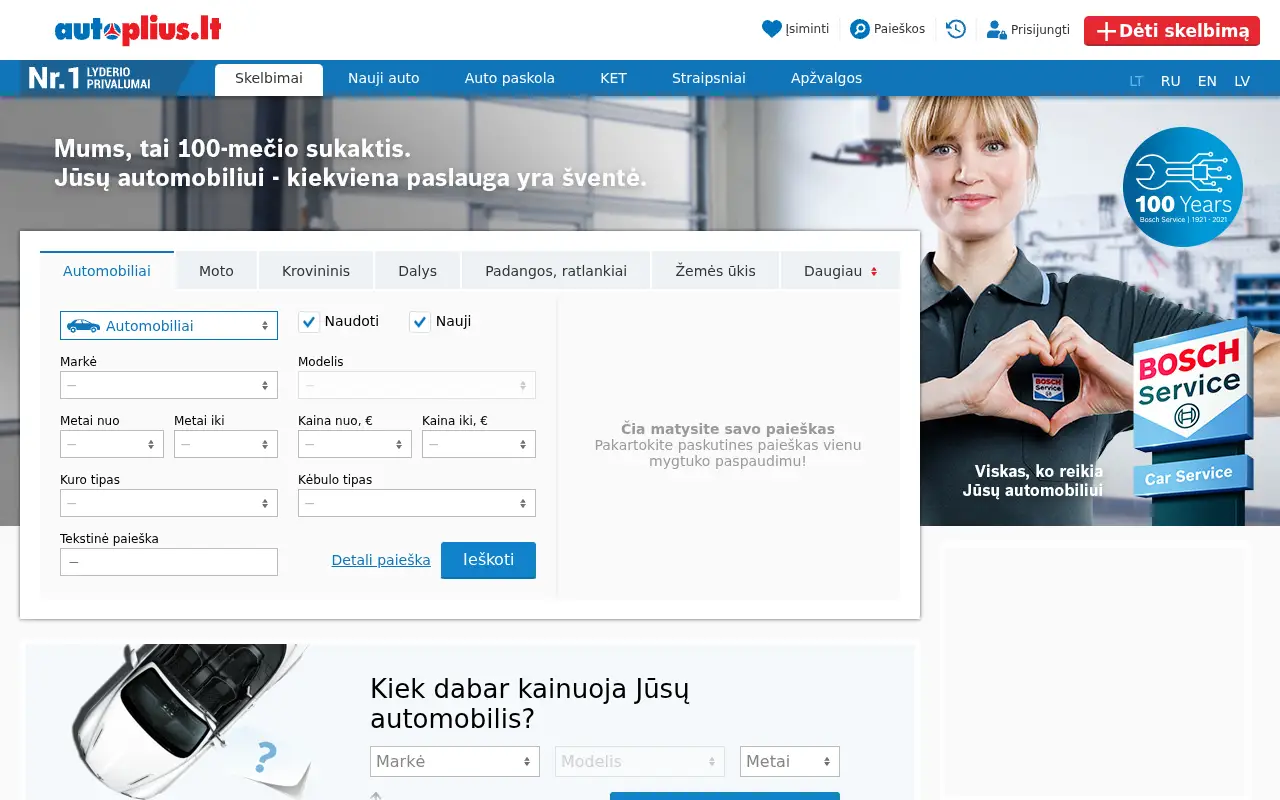Open the Apžvalgos menu item

click(826, 78)
